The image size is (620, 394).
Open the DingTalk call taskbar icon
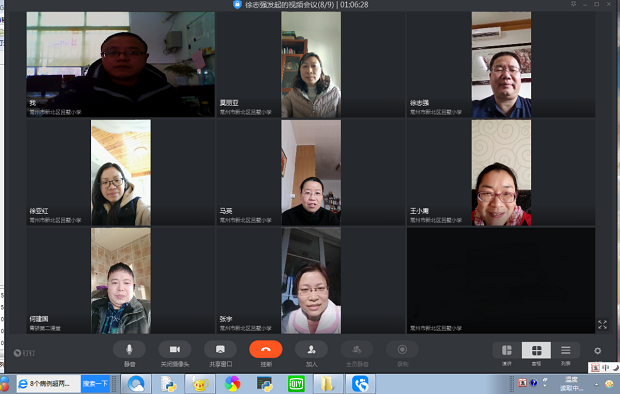[x=360, y=384]
